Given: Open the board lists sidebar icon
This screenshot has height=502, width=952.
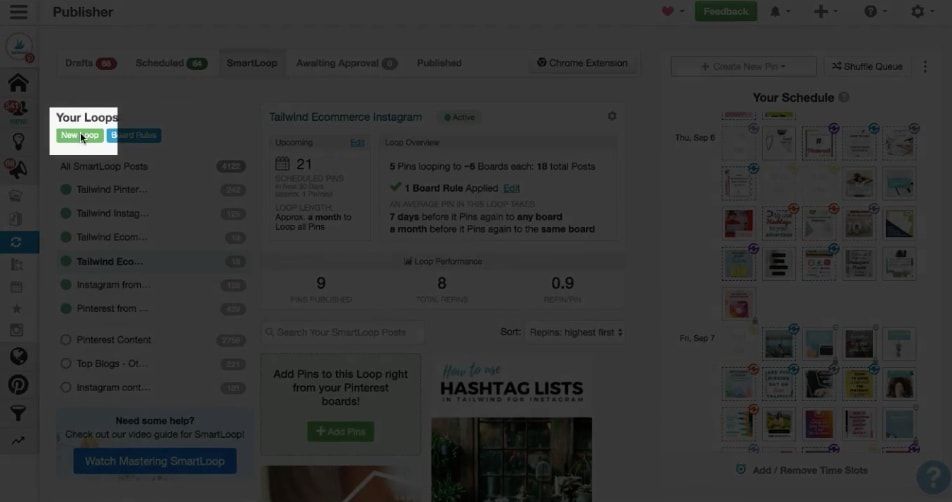Looking at the screenshot, I should click(16, 264).
